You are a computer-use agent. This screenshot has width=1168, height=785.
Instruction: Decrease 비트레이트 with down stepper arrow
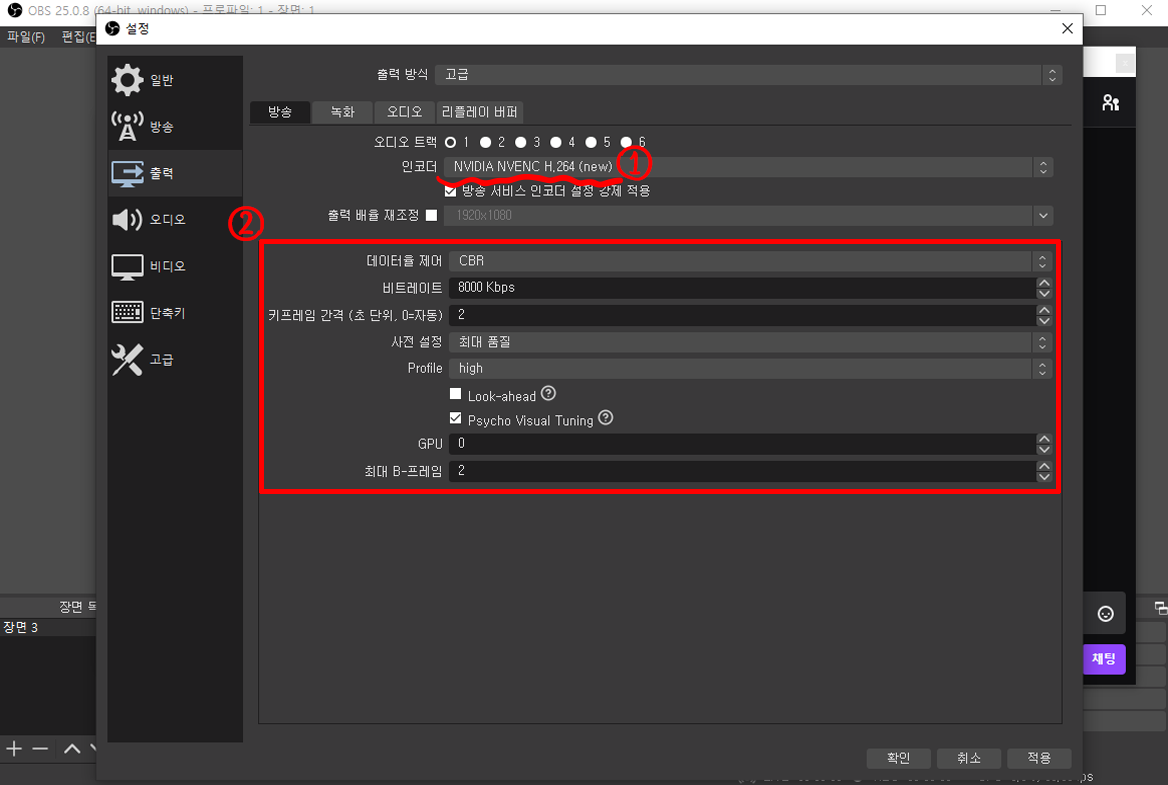pos(1044,293)
